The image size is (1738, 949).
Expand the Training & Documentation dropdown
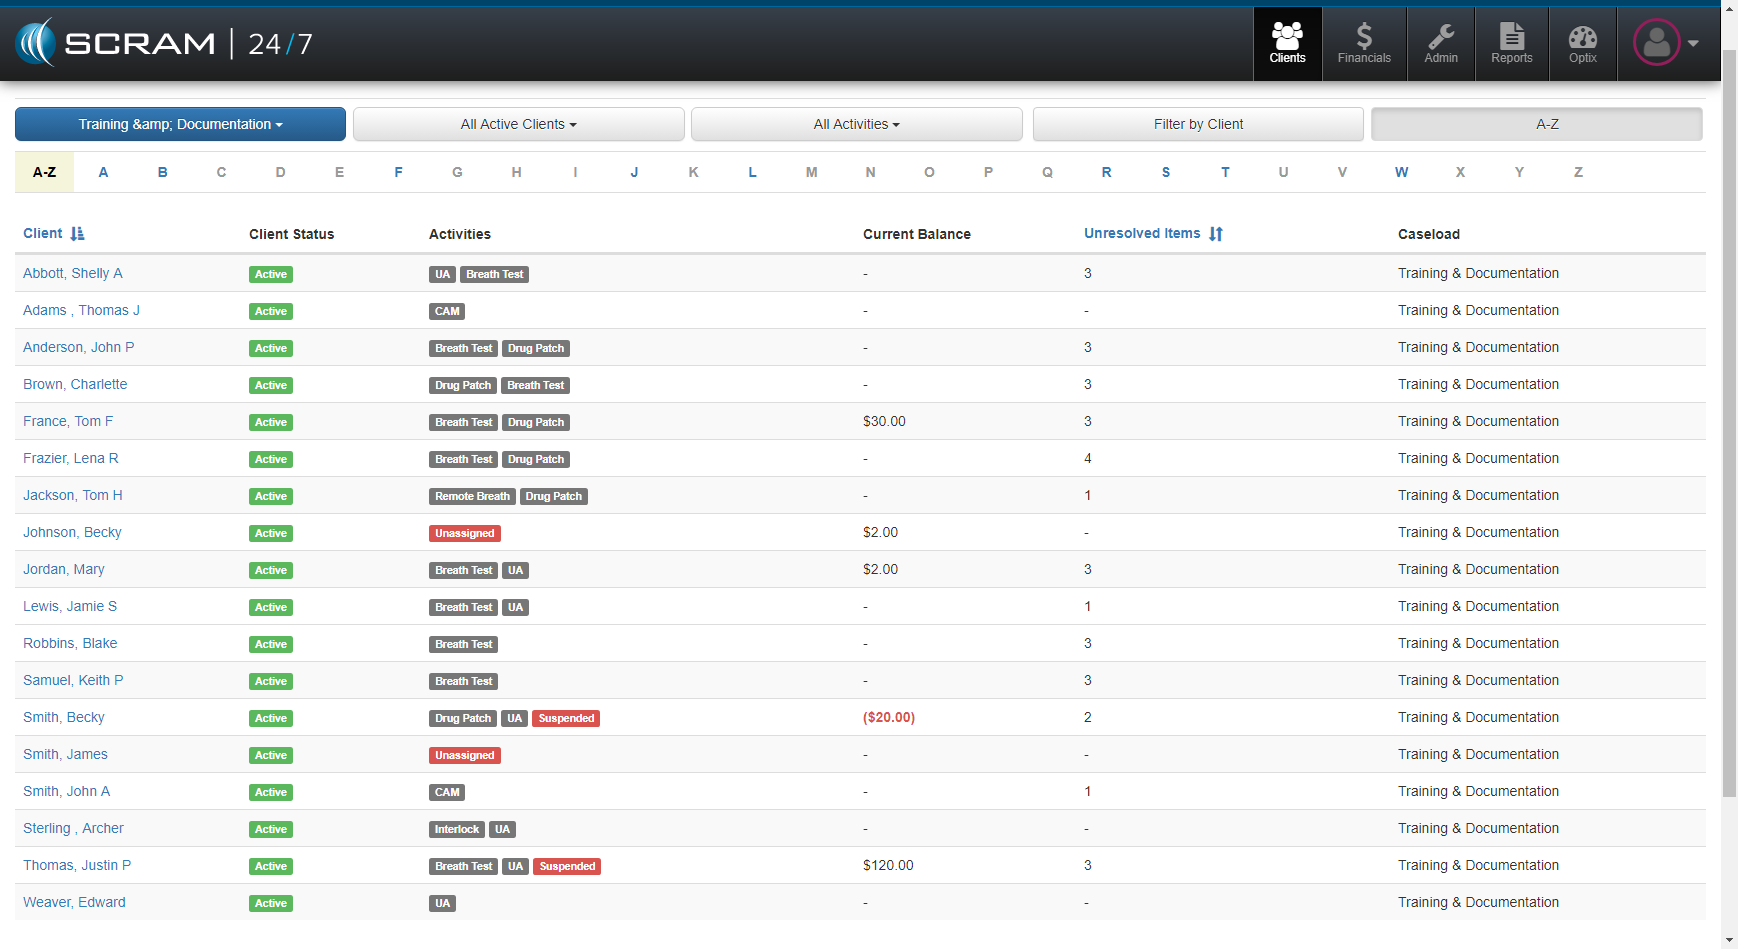pyautogui.click(x=180, y=124)
